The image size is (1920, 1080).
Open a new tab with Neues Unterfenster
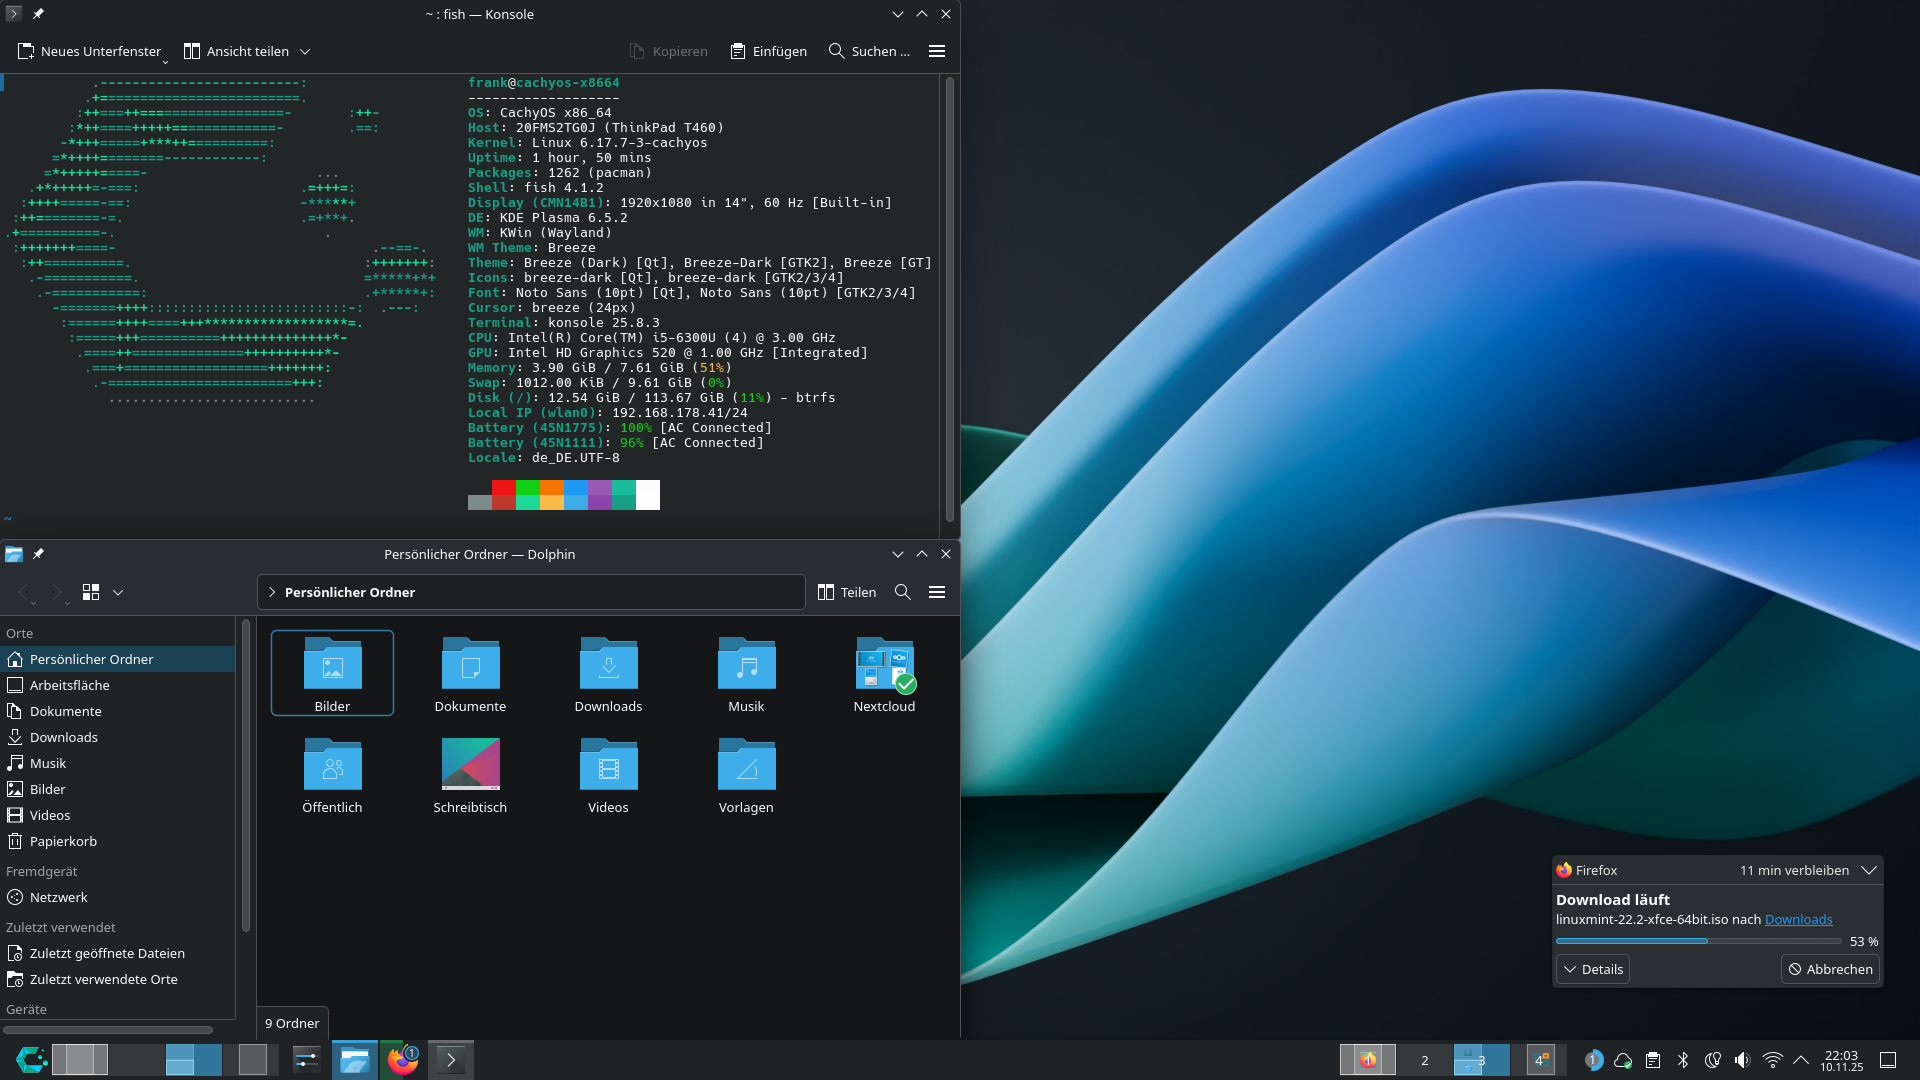click(x=89, y=51)
